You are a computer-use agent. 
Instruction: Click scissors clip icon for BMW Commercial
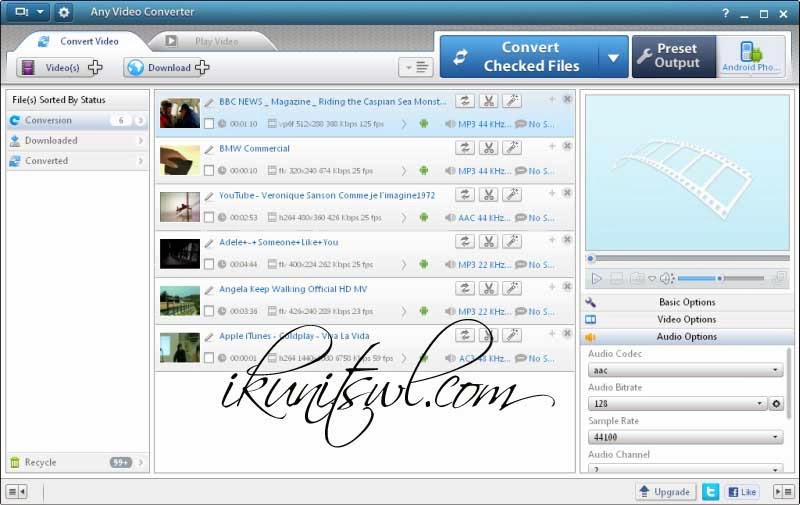click(488, 147)
